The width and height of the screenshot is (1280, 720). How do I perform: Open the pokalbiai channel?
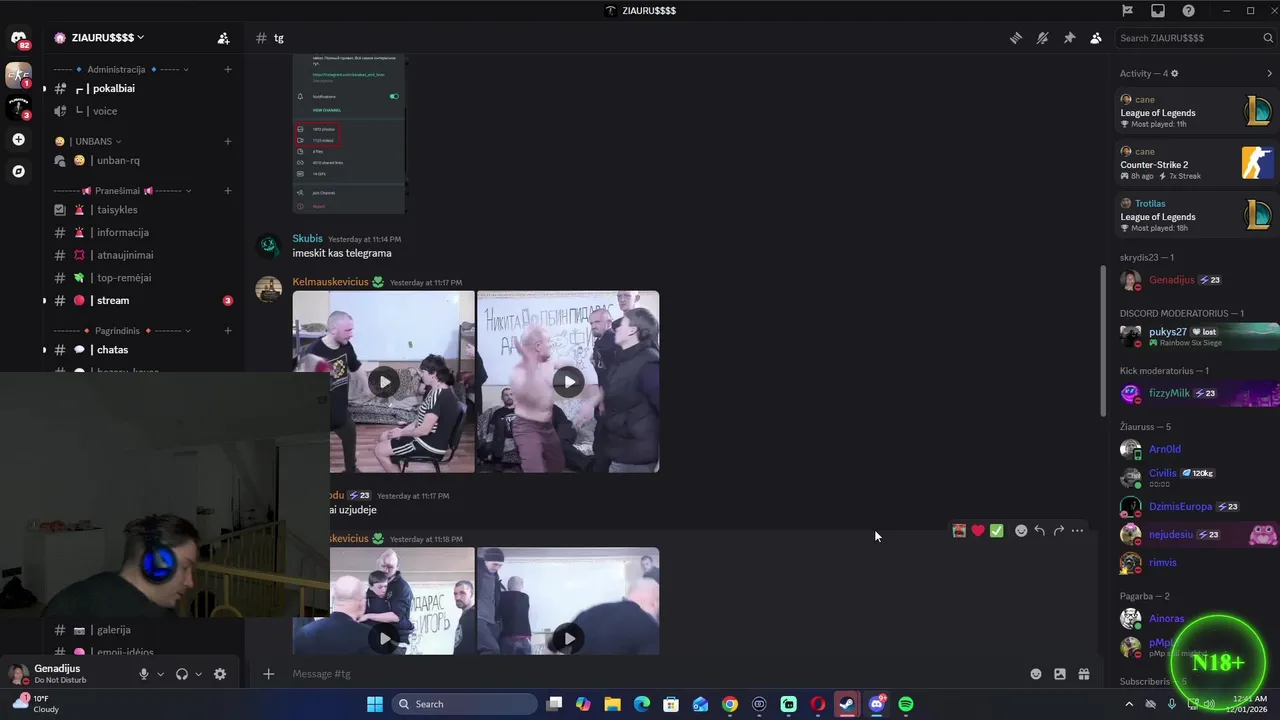(143, 88)
